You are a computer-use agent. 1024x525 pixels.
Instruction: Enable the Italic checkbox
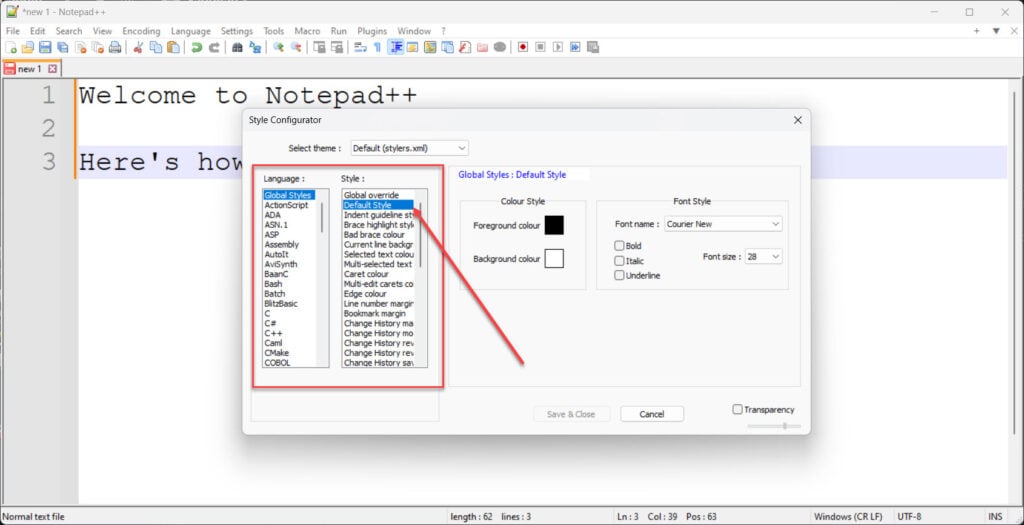(x=619, y=261)
